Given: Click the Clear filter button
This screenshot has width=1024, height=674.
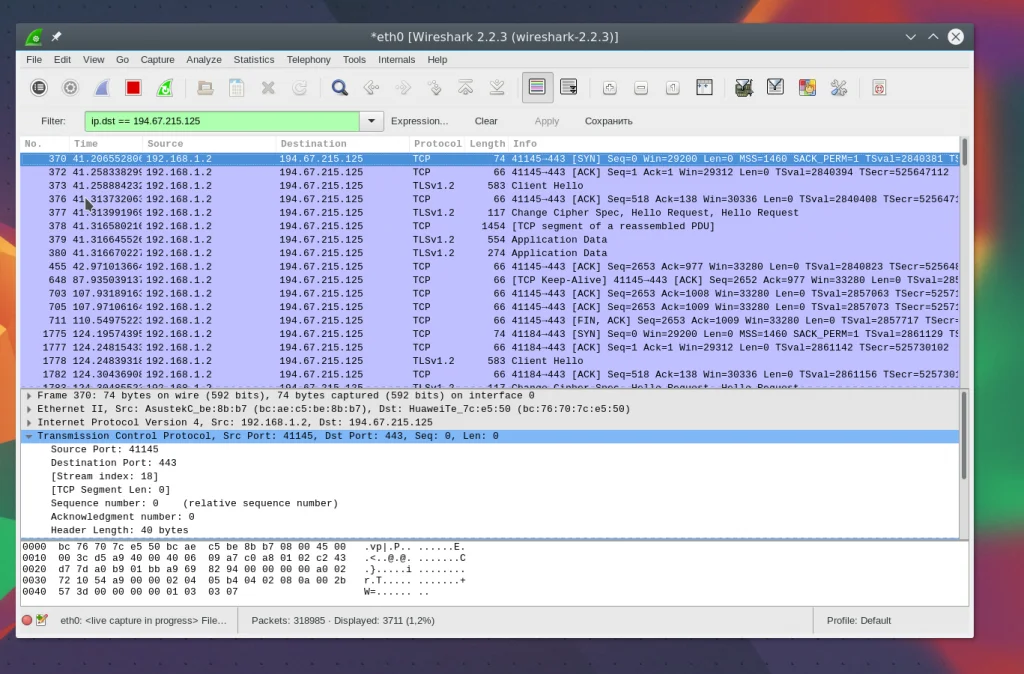Looking at the screenshot, I should (x=486, y=121).
